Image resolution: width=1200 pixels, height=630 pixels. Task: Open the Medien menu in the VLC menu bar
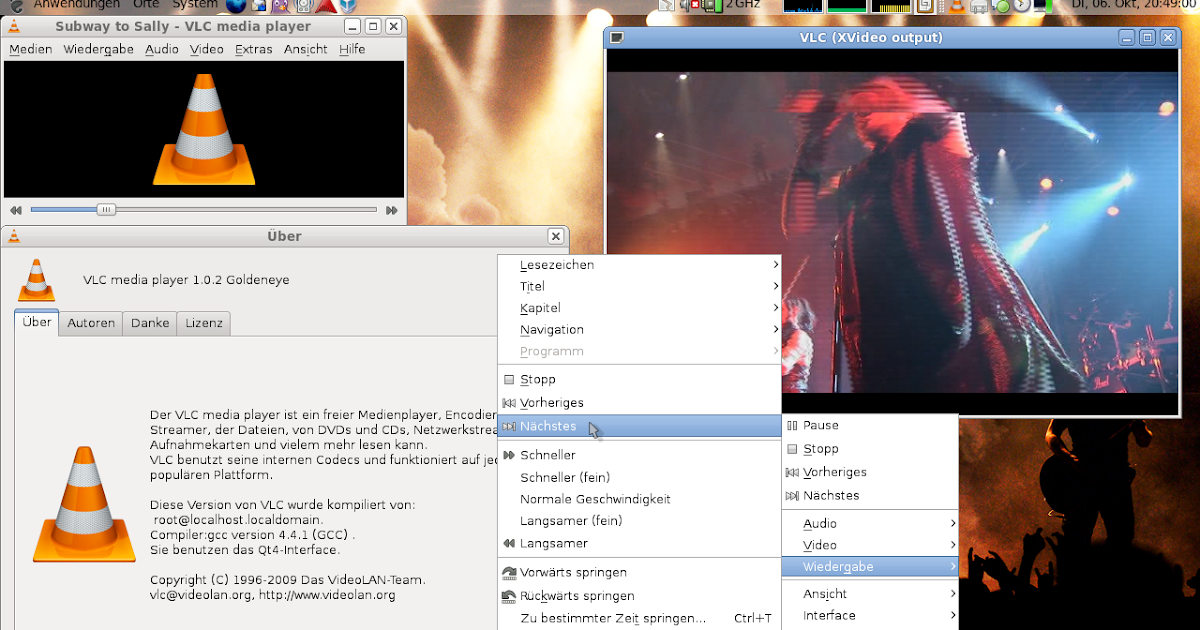[x=31, y=49]
